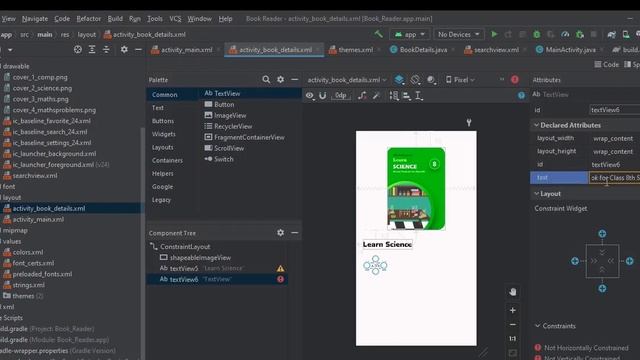Activate the pan hand tool
640x360 pixels.
point(513,292)
